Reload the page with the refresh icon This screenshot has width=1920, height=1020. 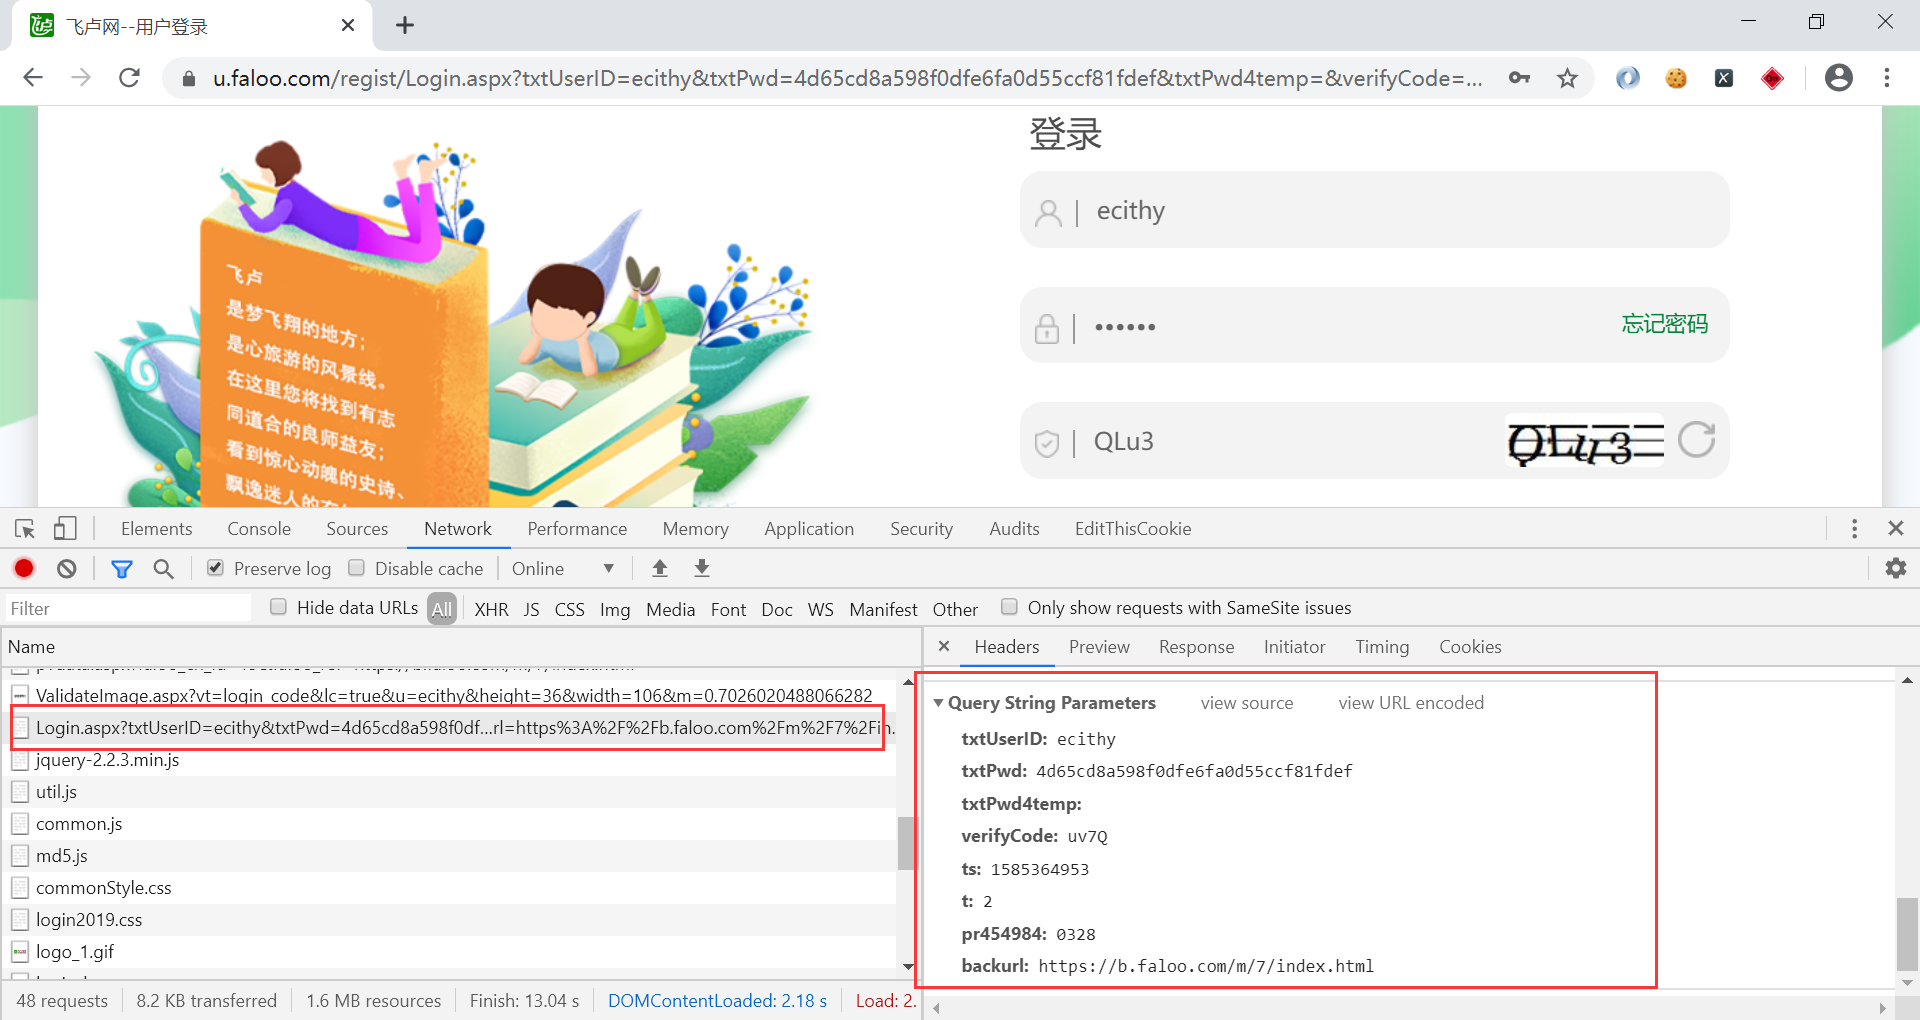129,78
